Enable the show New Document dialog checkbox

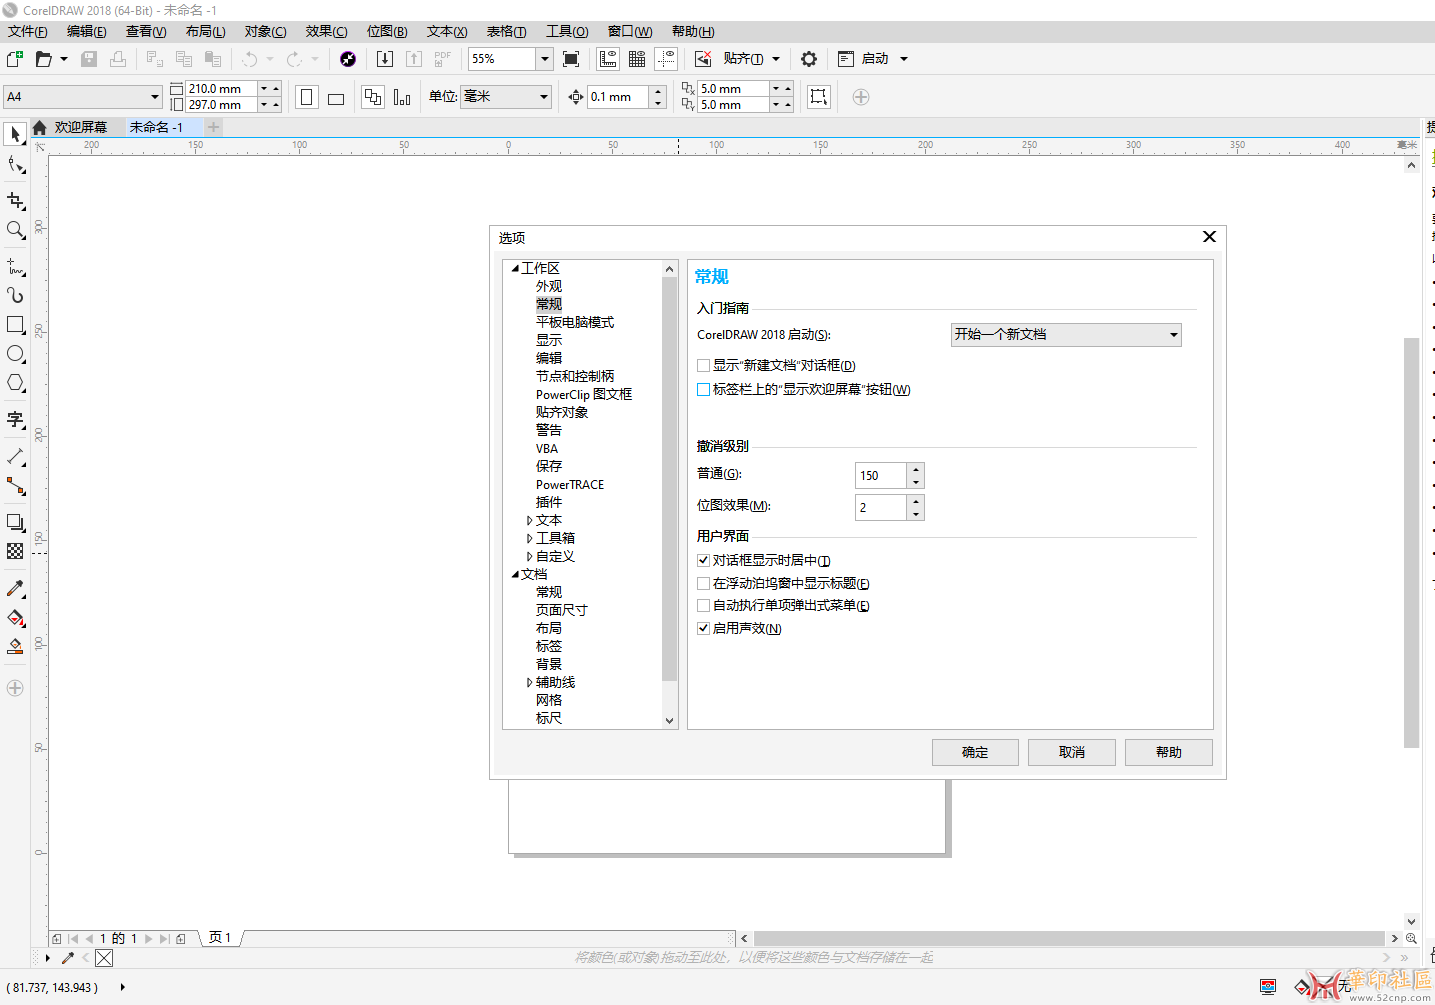pyautogui.click(x=704, y=366)
